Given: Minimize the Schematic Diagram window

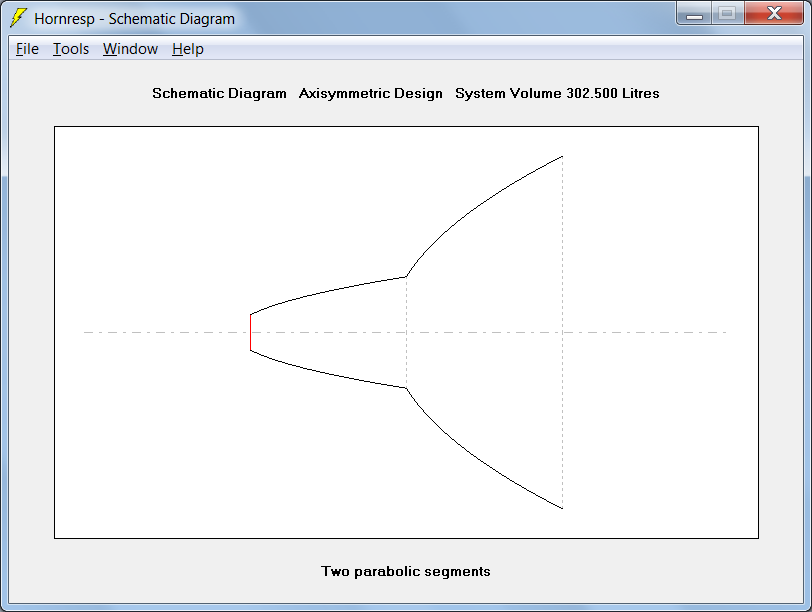Looking at the screenshot, I should click(x=694, y=13).
